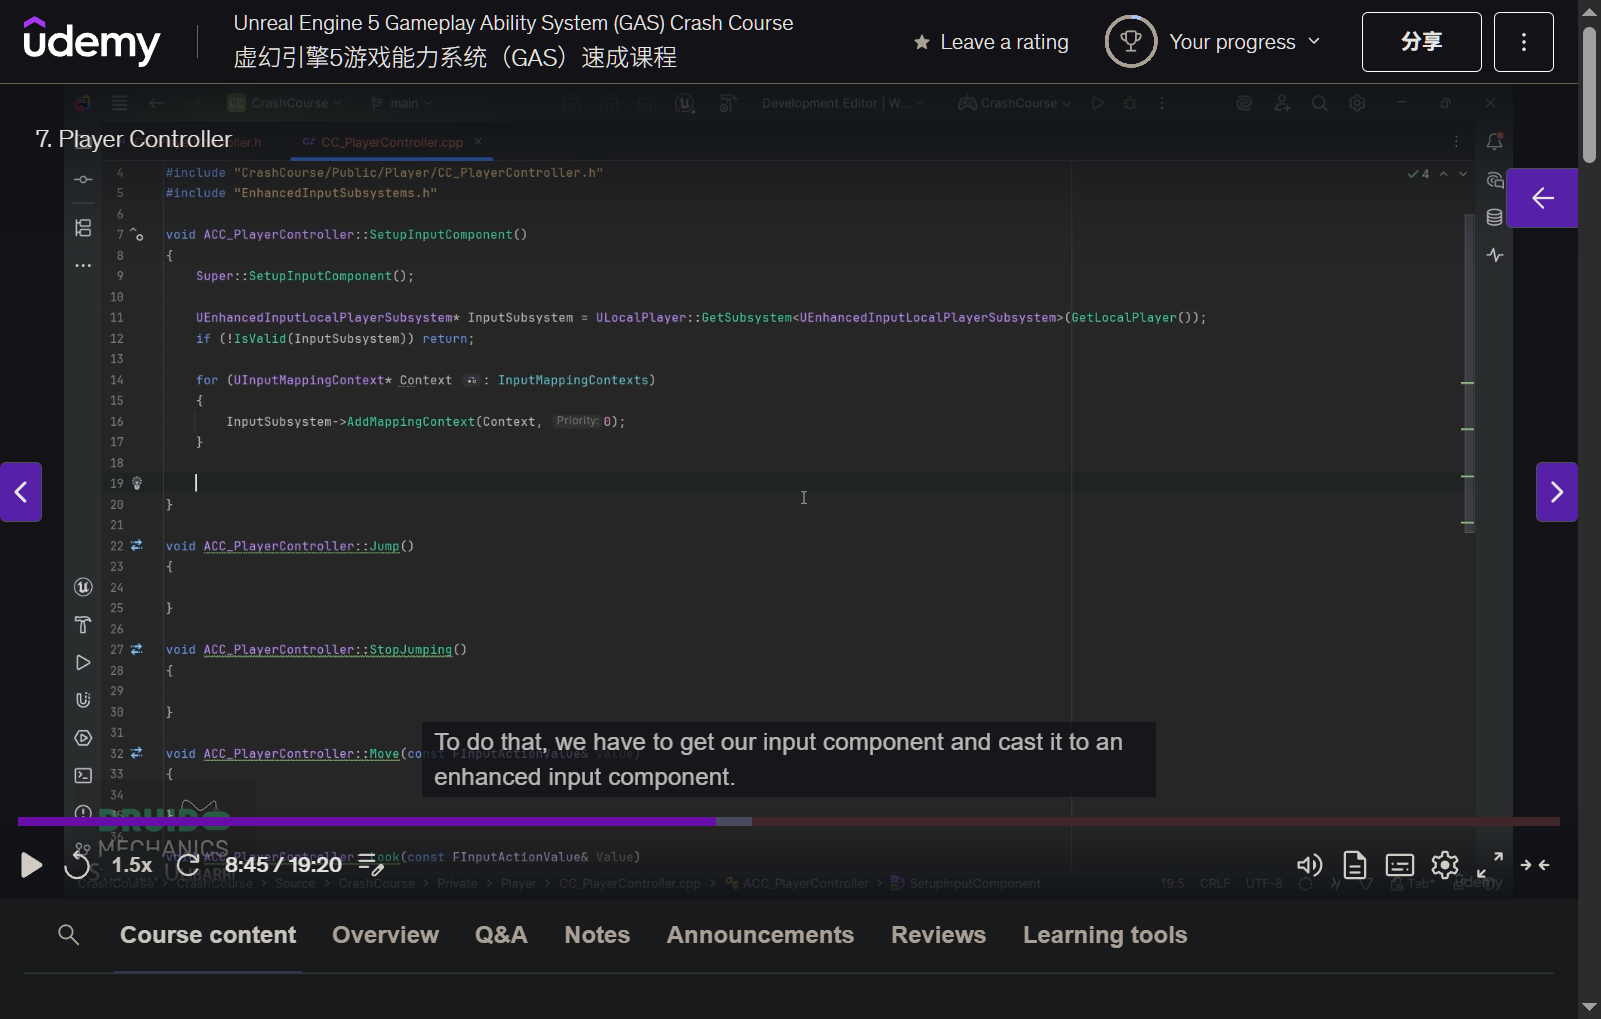Viewport: 1601px width, 1019px height.
Task: Play the paused lecture video
Action: point(32,865)
